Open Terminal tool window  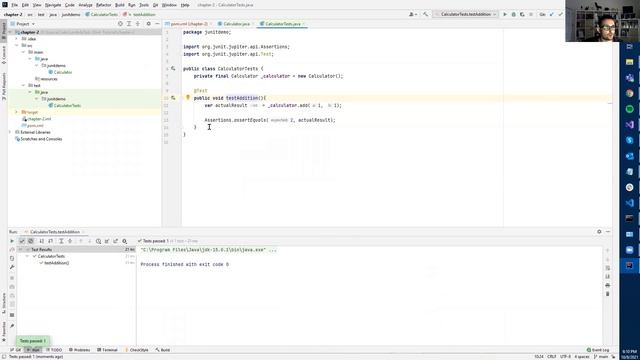[107, 350]
